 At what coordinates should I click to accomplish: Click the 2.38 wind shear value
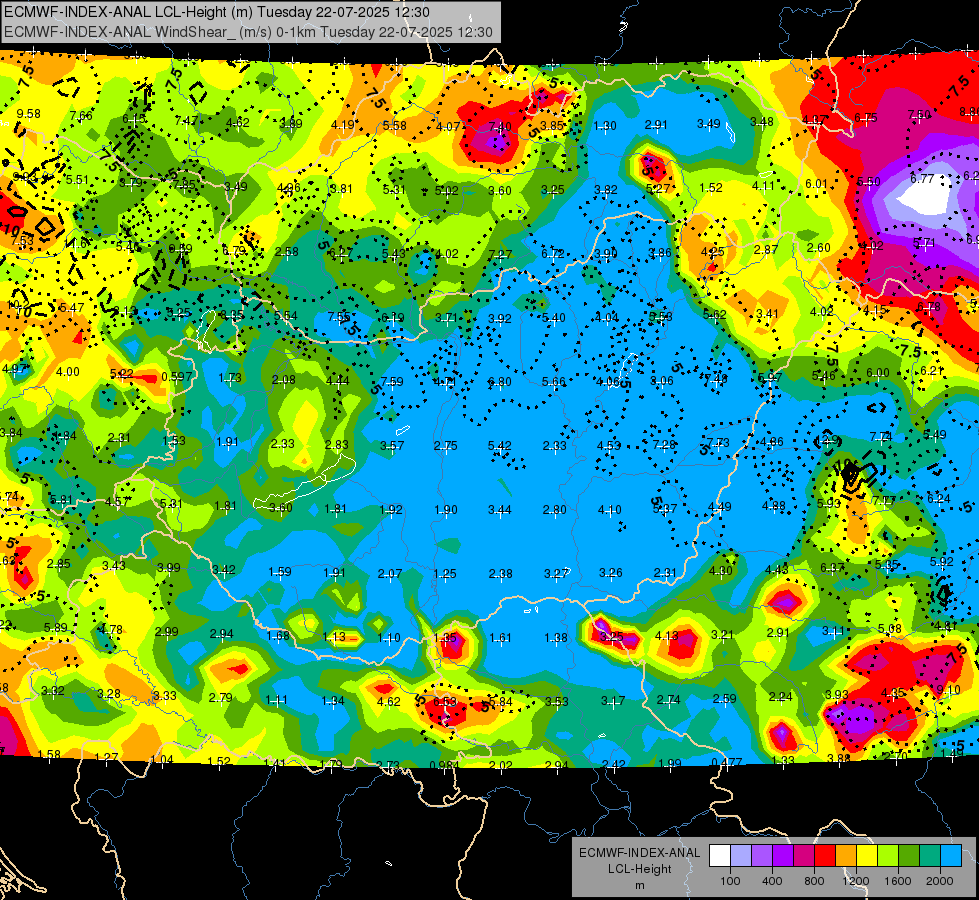pos(500,573)
